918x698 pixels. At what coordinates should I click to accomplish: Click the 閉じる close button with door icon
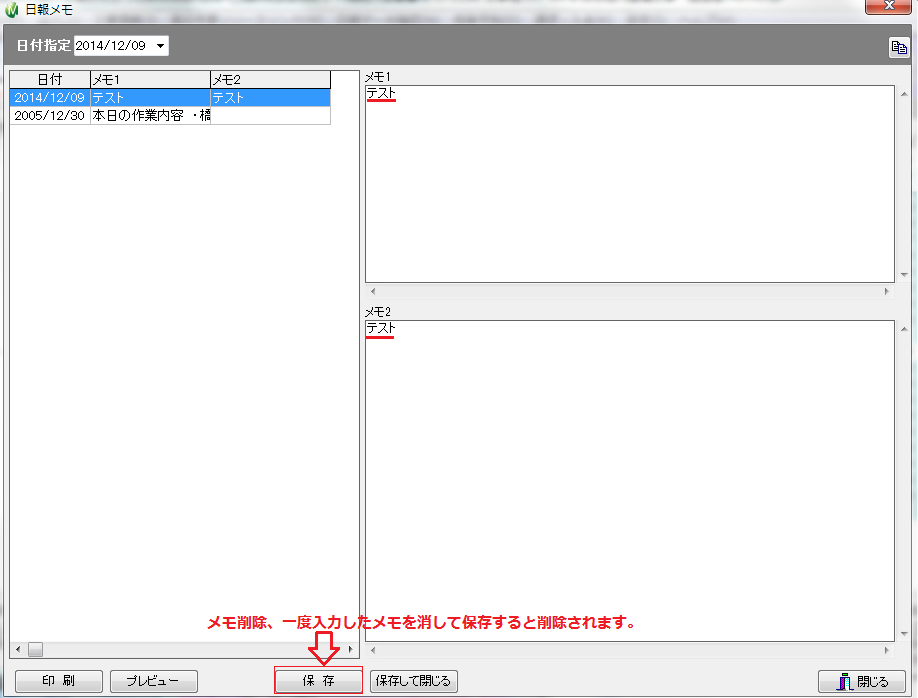point(864,682)
